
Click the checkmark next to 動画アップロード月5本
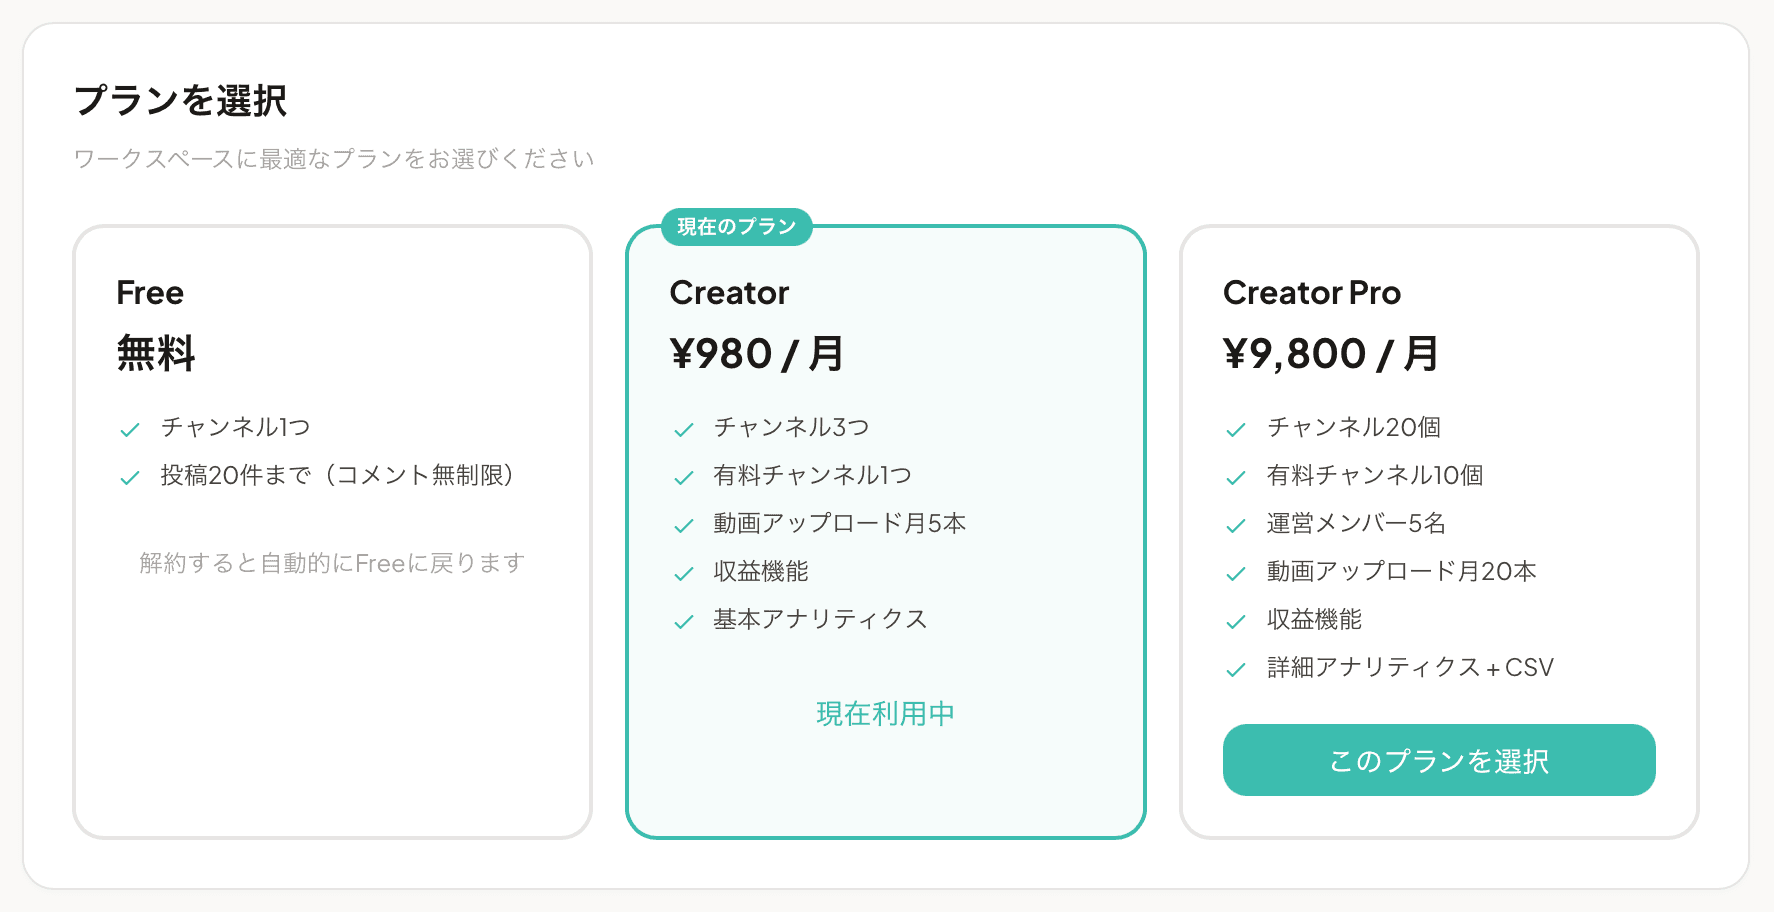coord(684,524)
